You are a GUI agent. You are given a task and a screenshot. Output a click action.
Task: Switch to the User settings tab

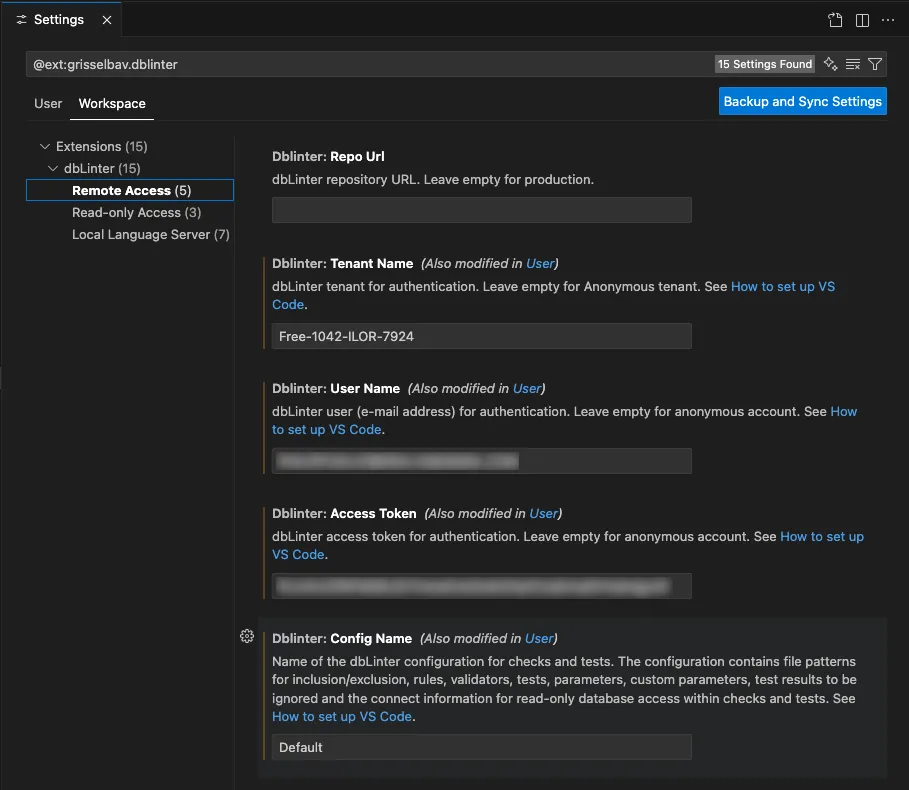coord(48,104)
